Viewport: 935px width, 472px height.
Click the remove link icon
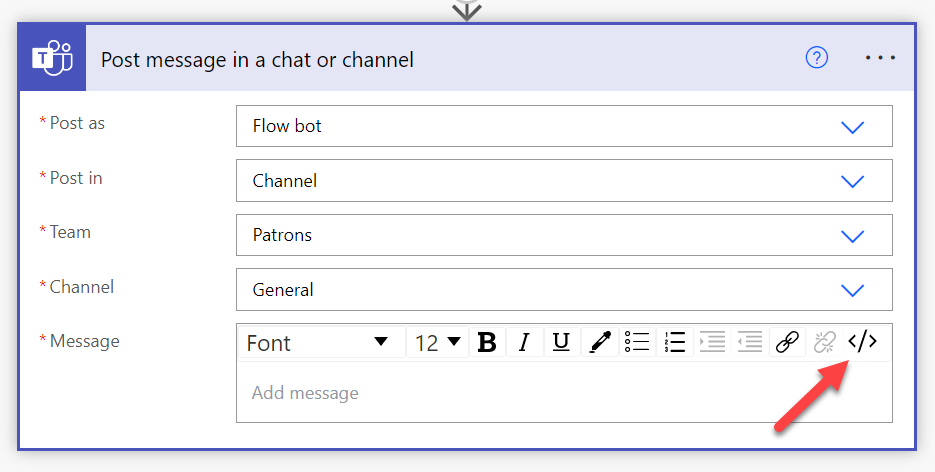pyautogui.click(x=824, y=342)
